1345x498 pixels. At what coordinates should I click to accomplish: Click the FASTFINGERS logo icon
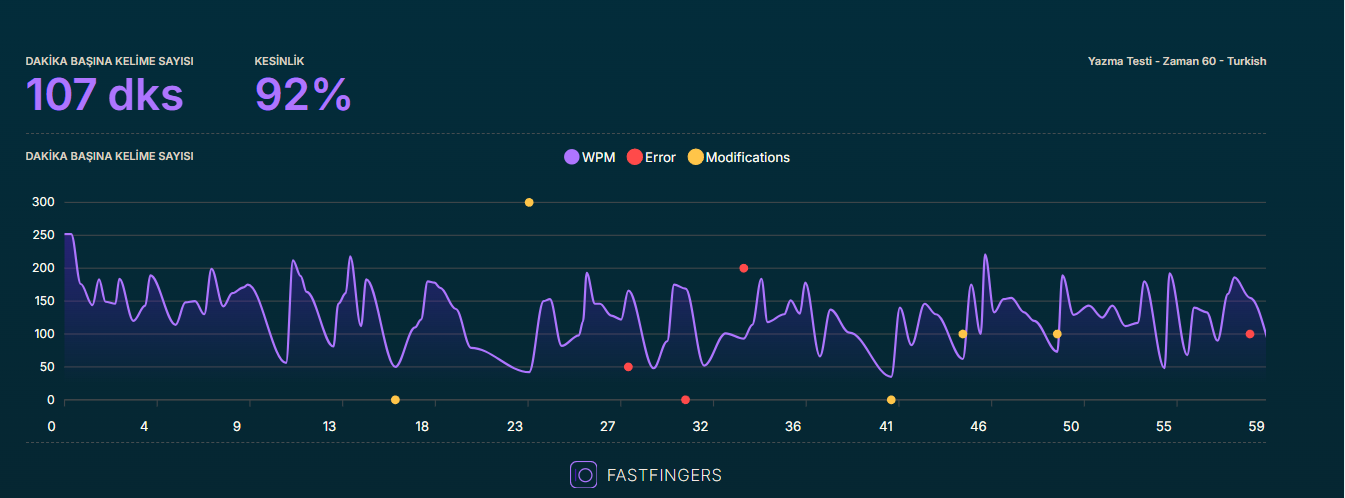tap(583, 474)
